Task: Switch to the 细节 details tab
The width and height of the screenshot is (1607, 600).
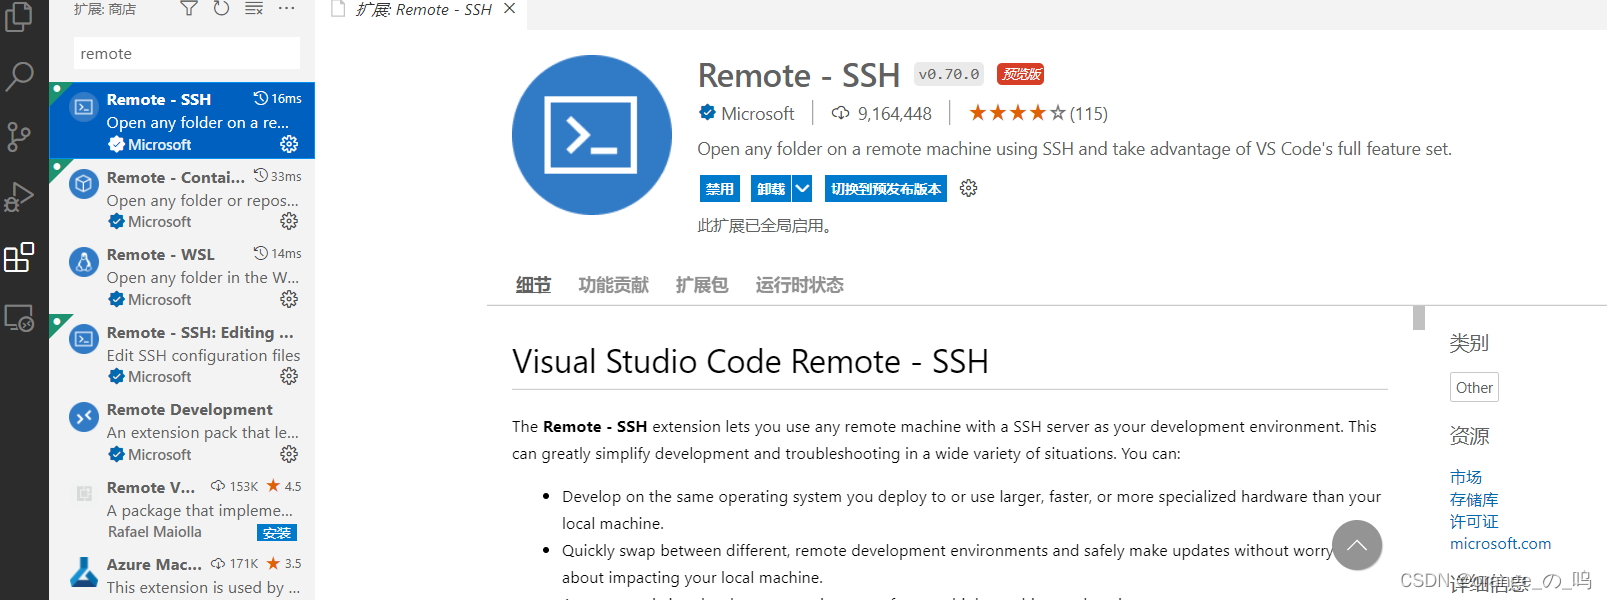Action: coord(533,285)
